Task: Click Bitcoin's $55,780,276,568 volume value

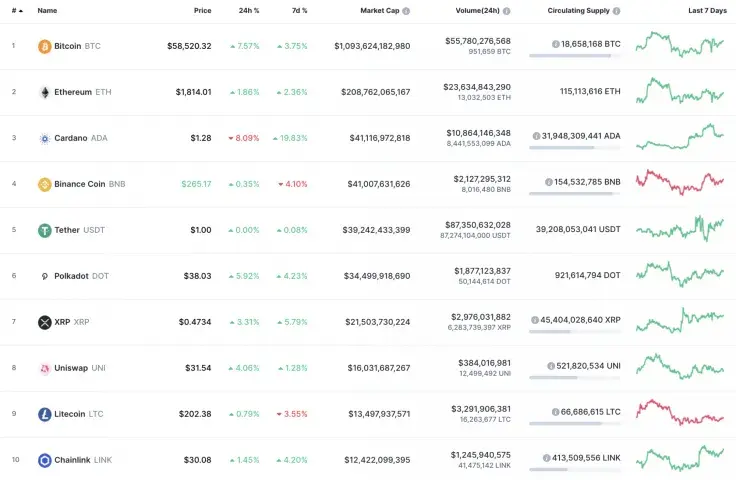Action: pos(477,41)
